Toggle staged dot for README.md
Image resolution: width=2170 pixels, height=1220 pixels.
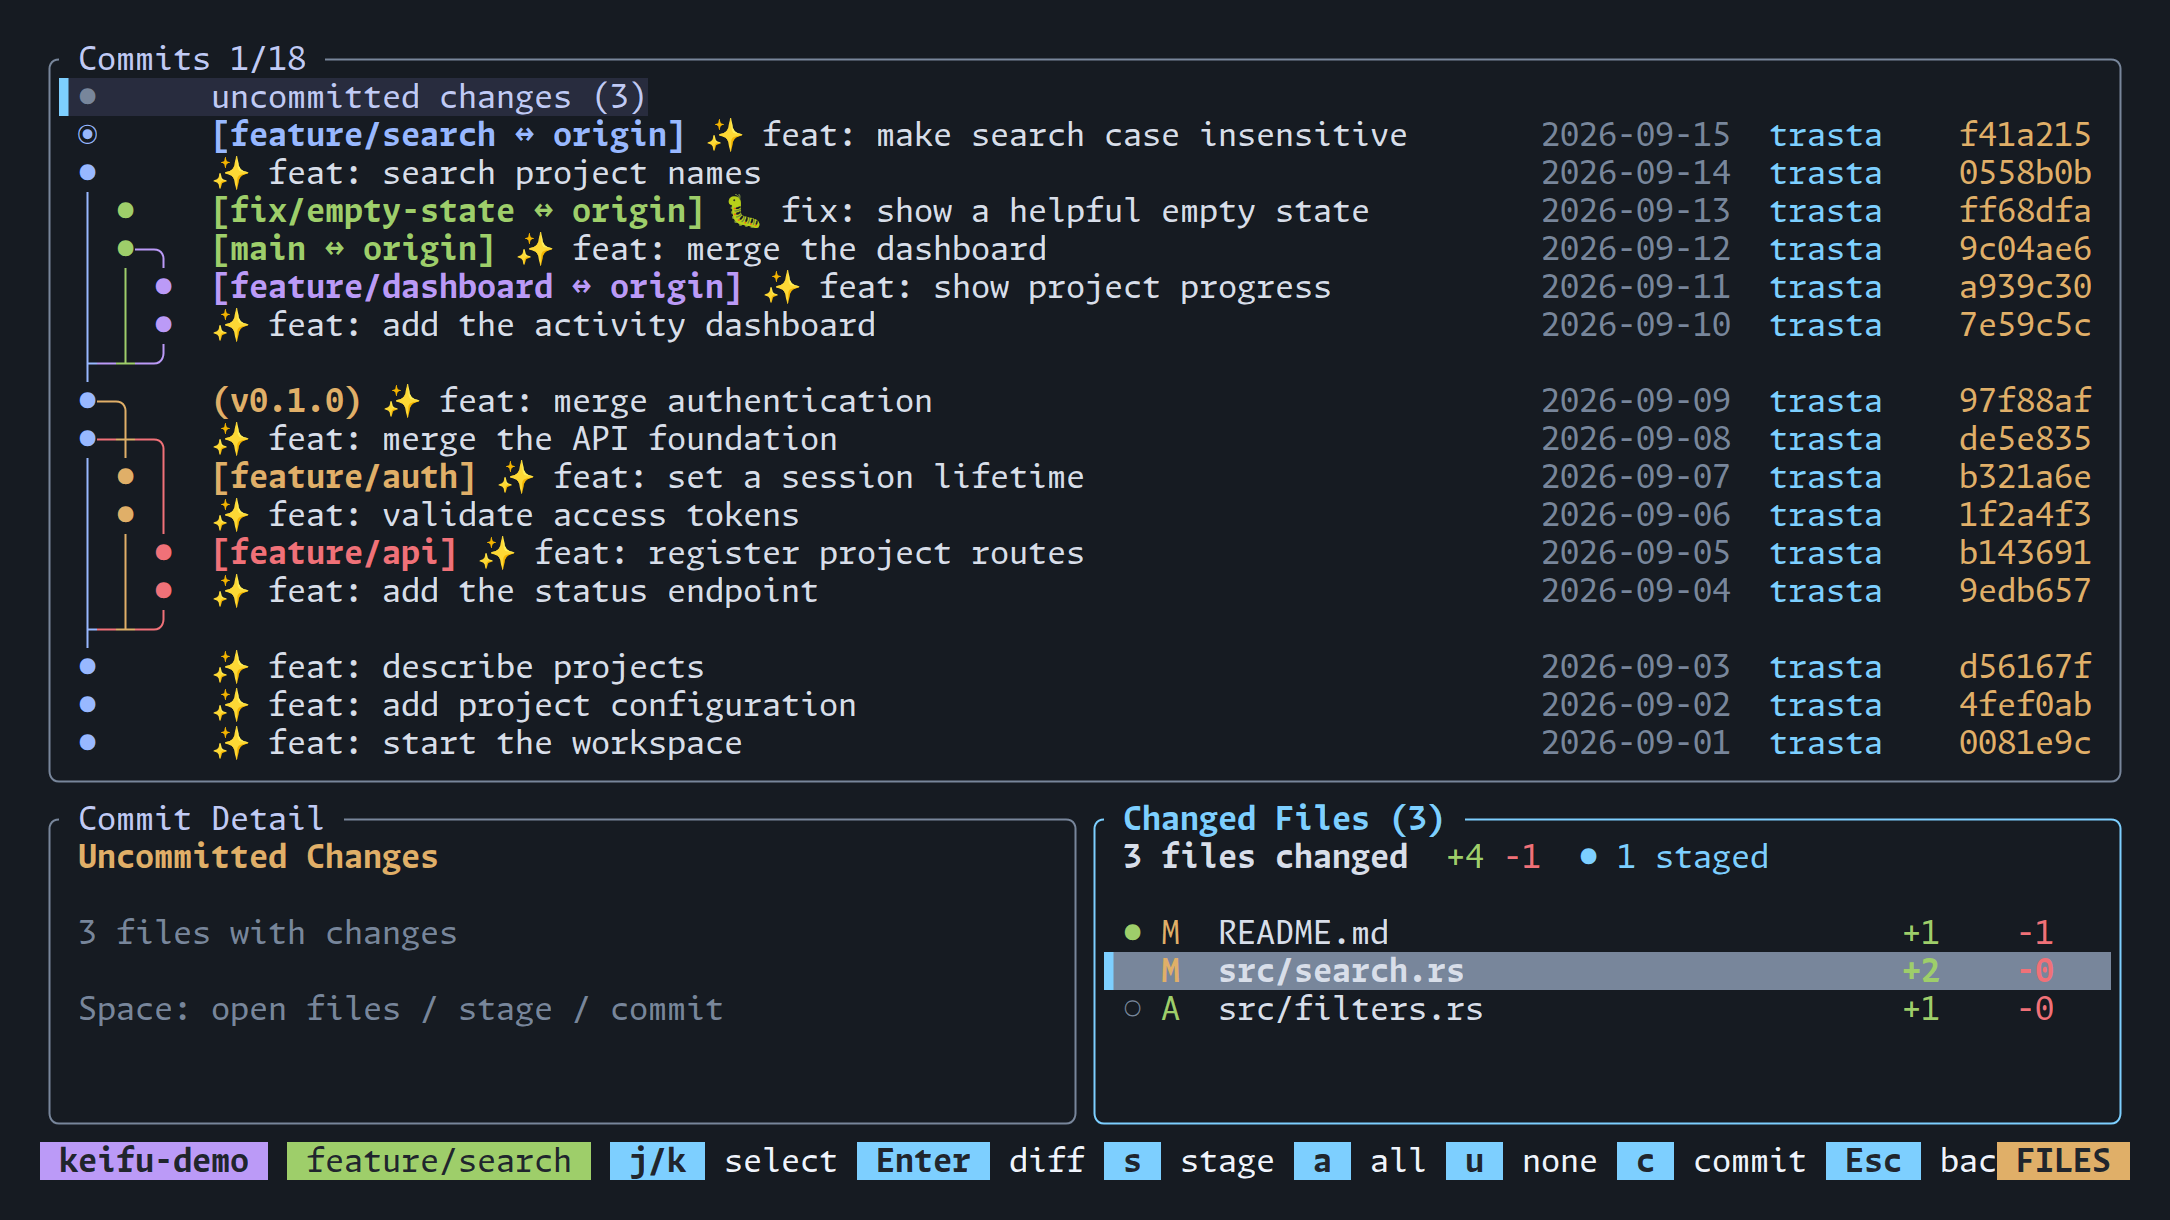(x=1133, y=933)
